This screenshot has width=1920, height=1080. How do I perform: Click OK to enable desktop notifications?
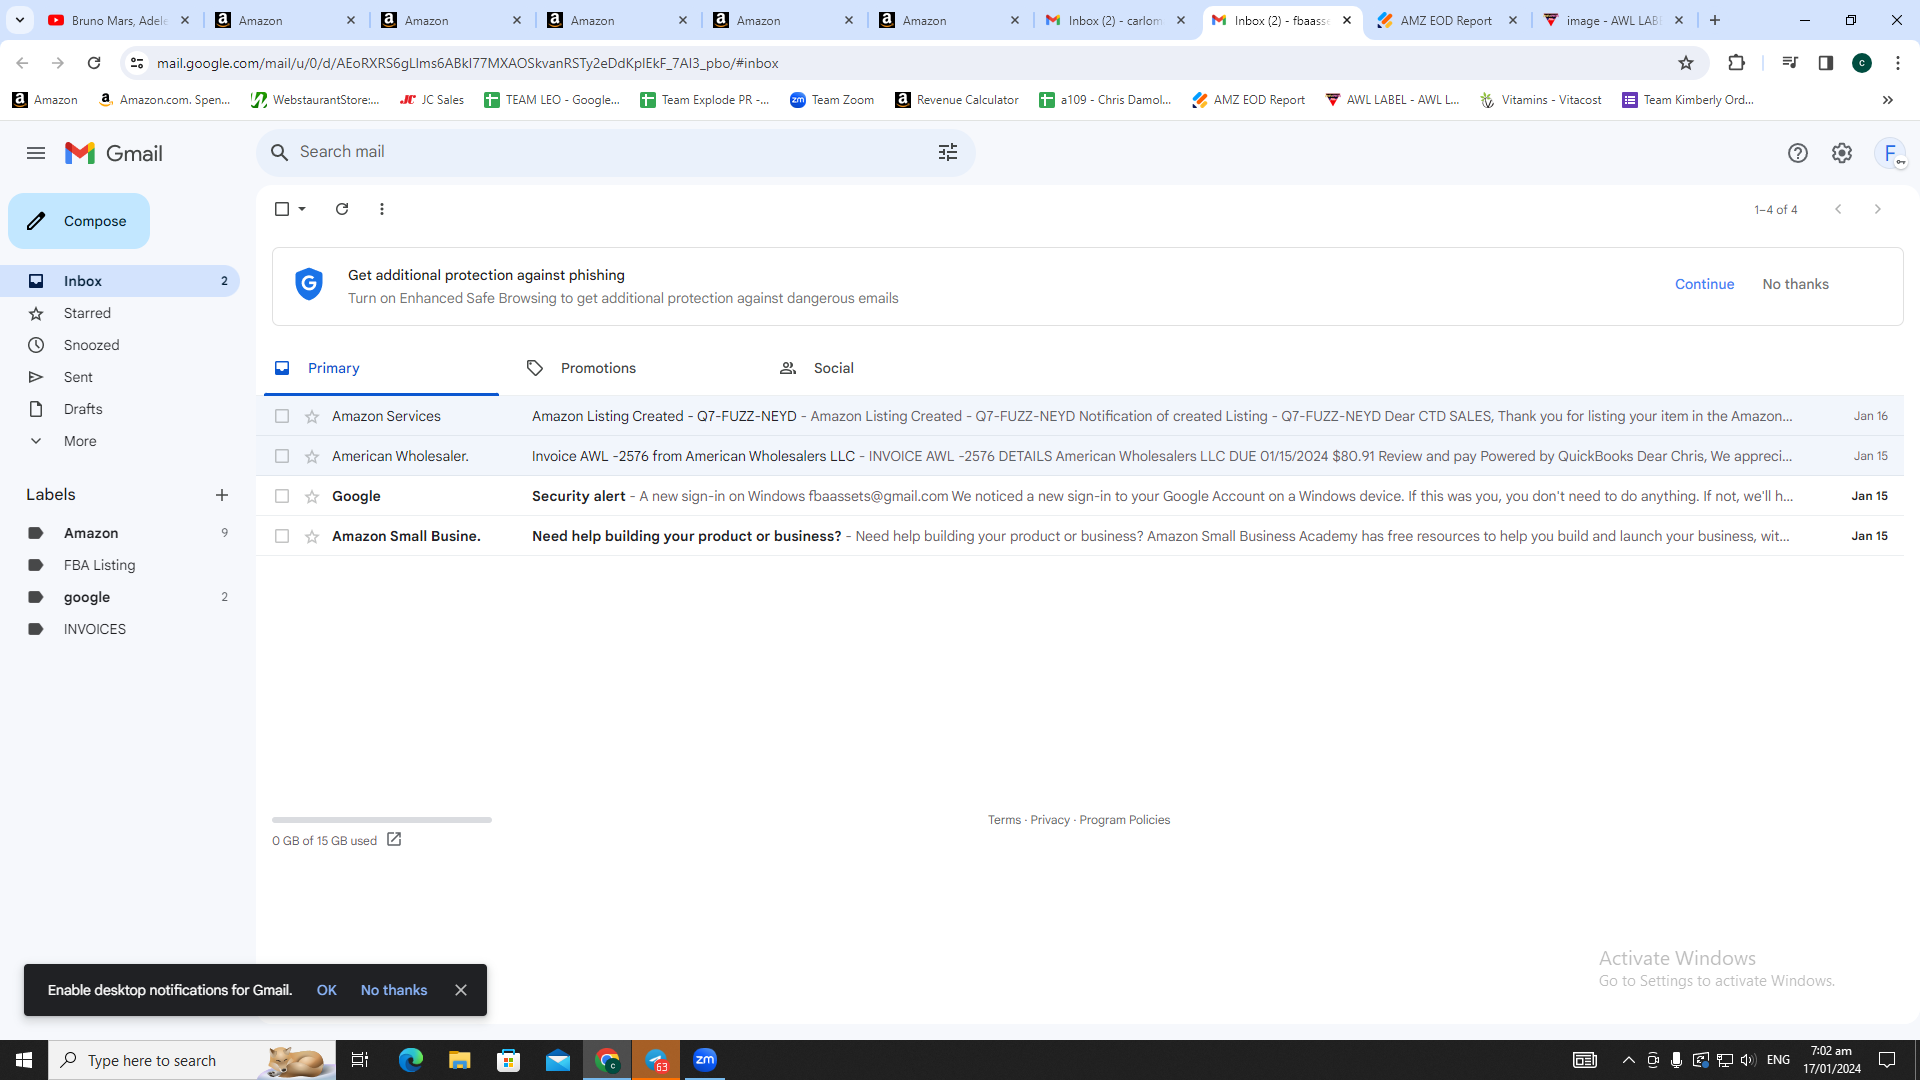pyautogui.click(x=327, y=990)
